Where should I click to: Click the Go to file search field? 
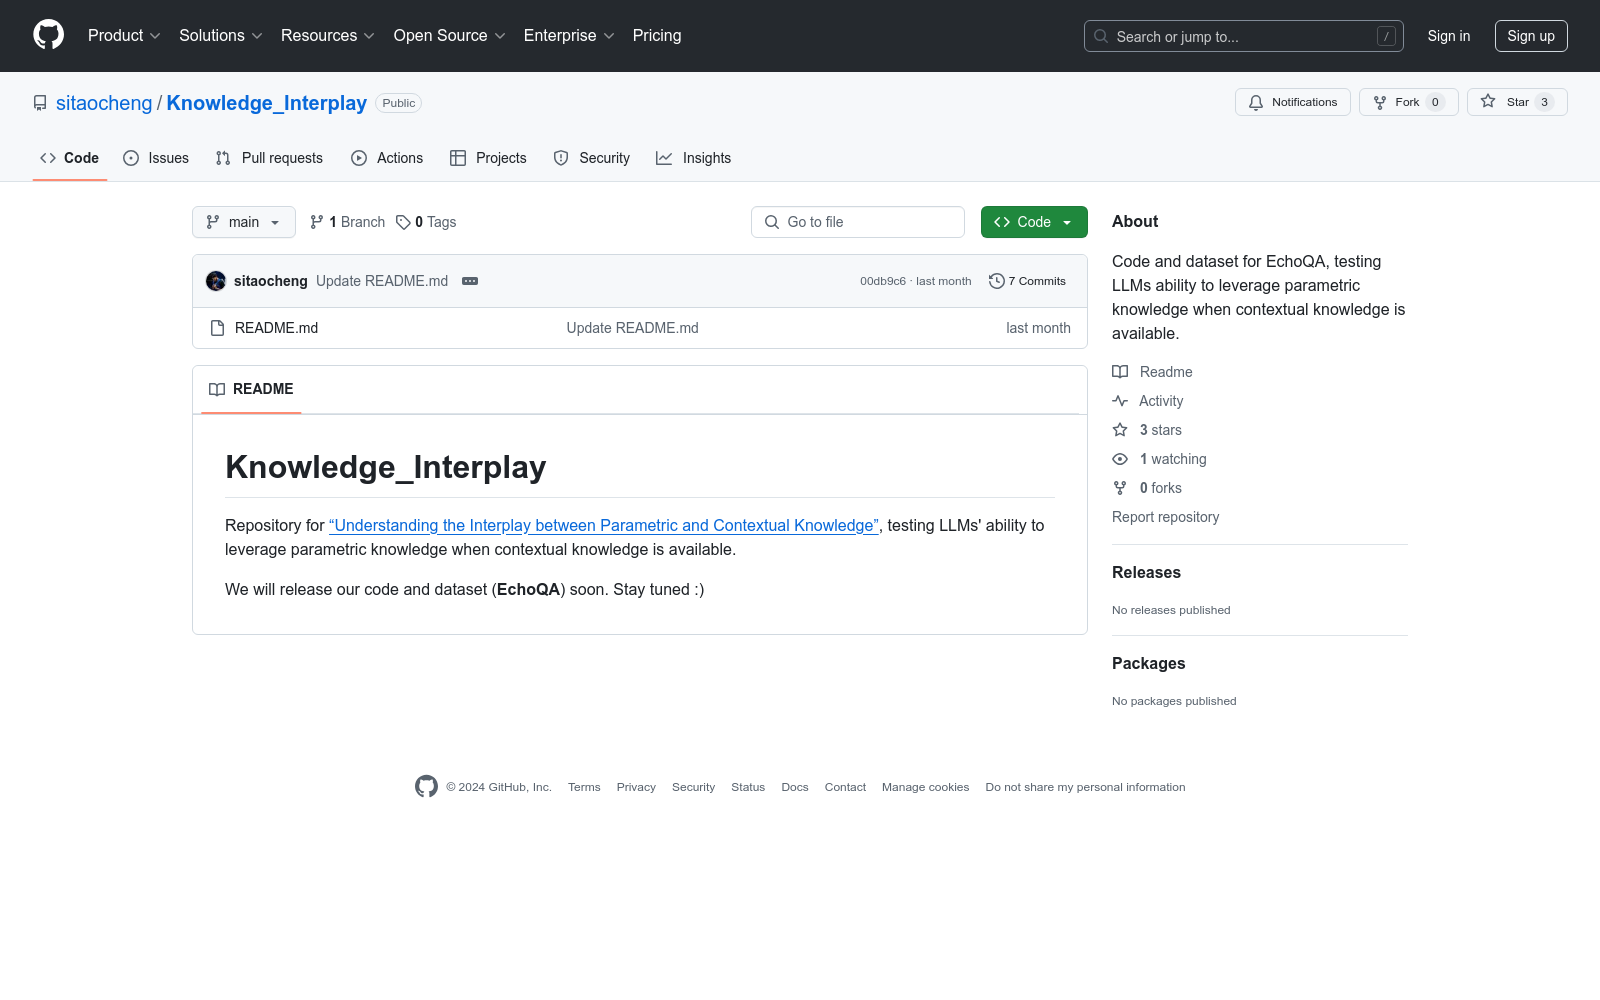tap(858, 222)
